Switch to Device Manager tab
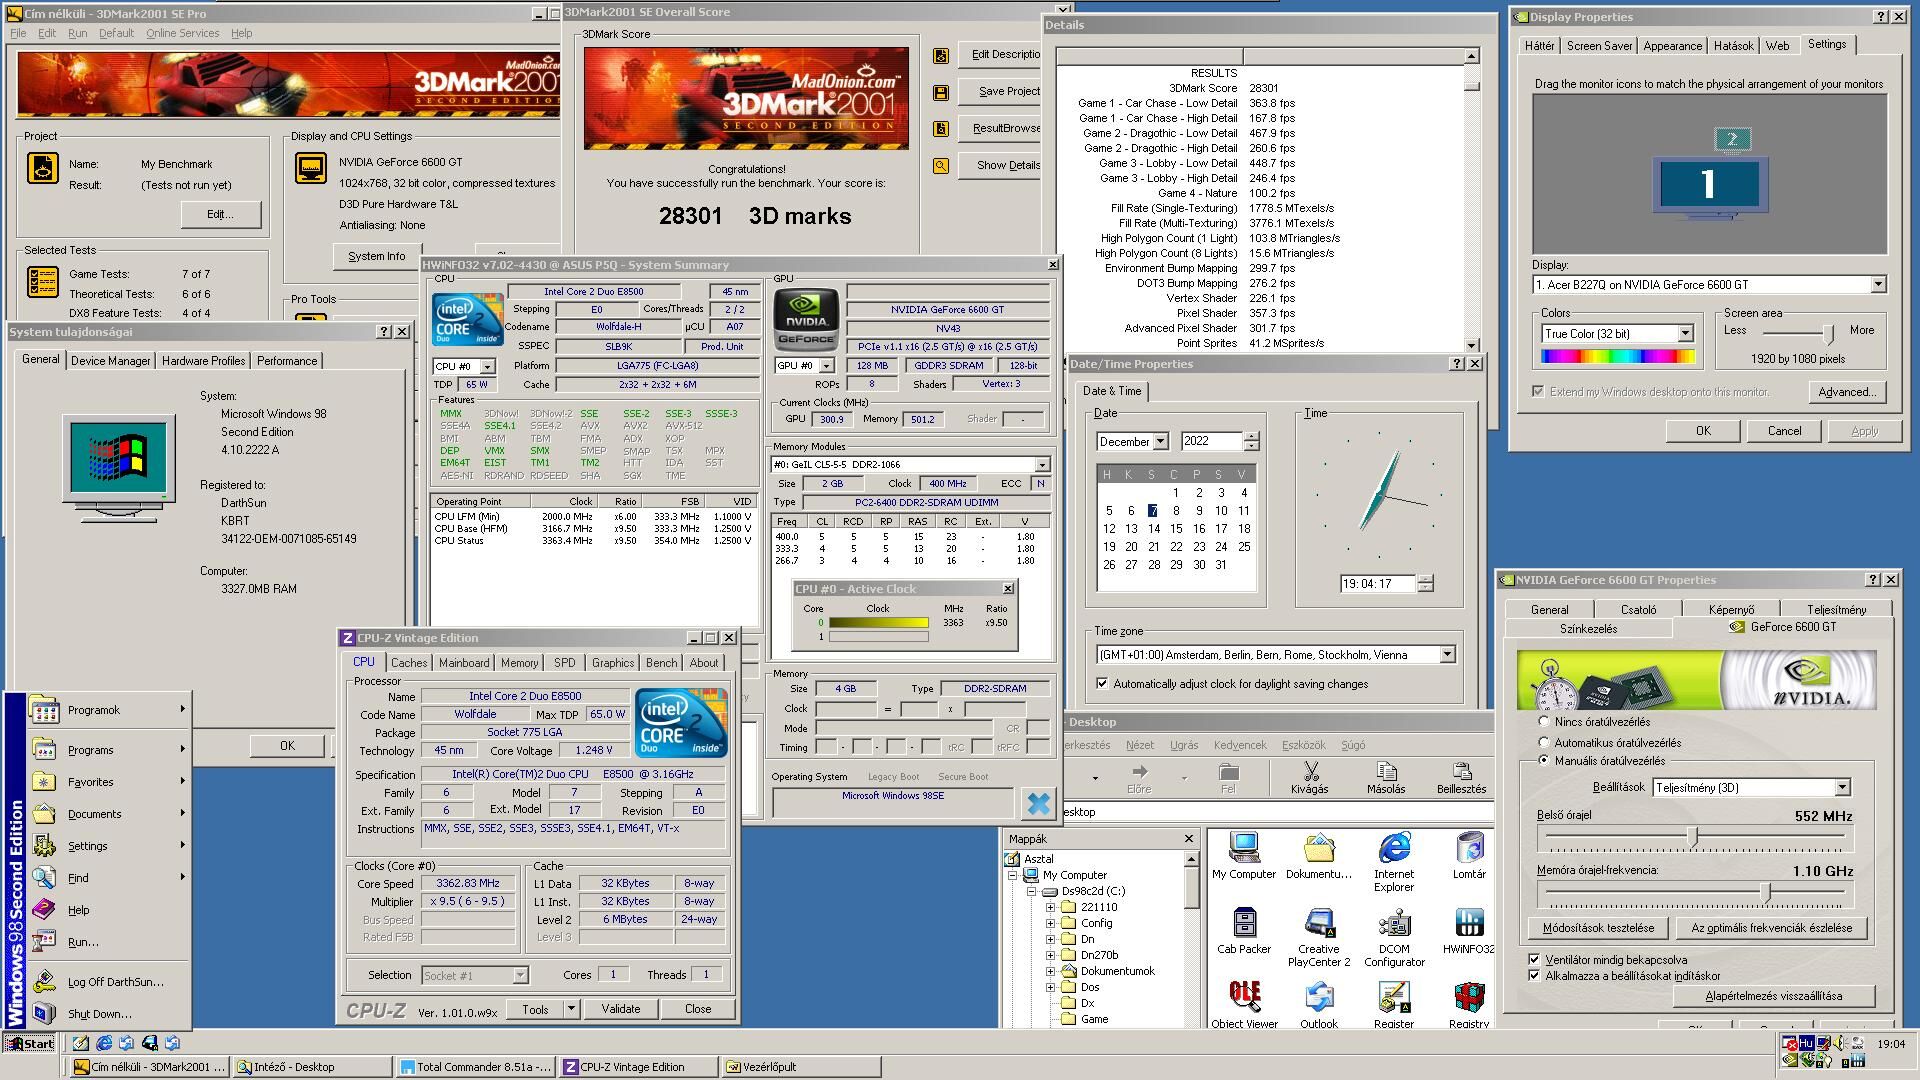Viewport: 1920px width, 1080px height. (110, 361)
